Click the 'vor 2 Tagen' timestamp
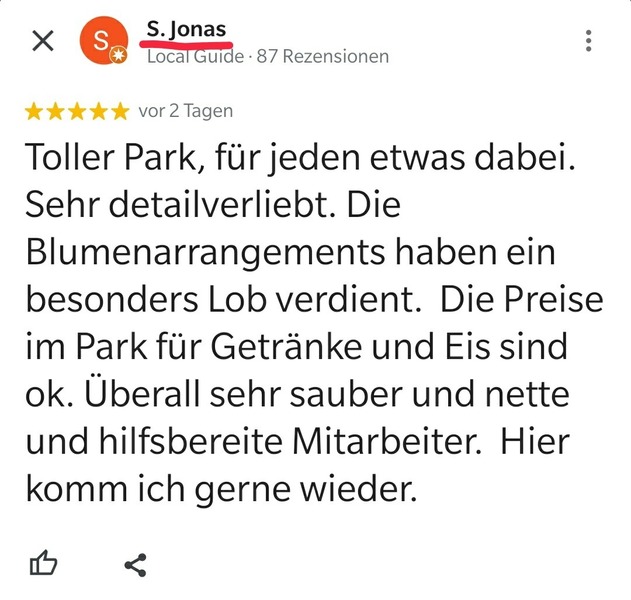The image size is (631, 600). click(186, 112)
